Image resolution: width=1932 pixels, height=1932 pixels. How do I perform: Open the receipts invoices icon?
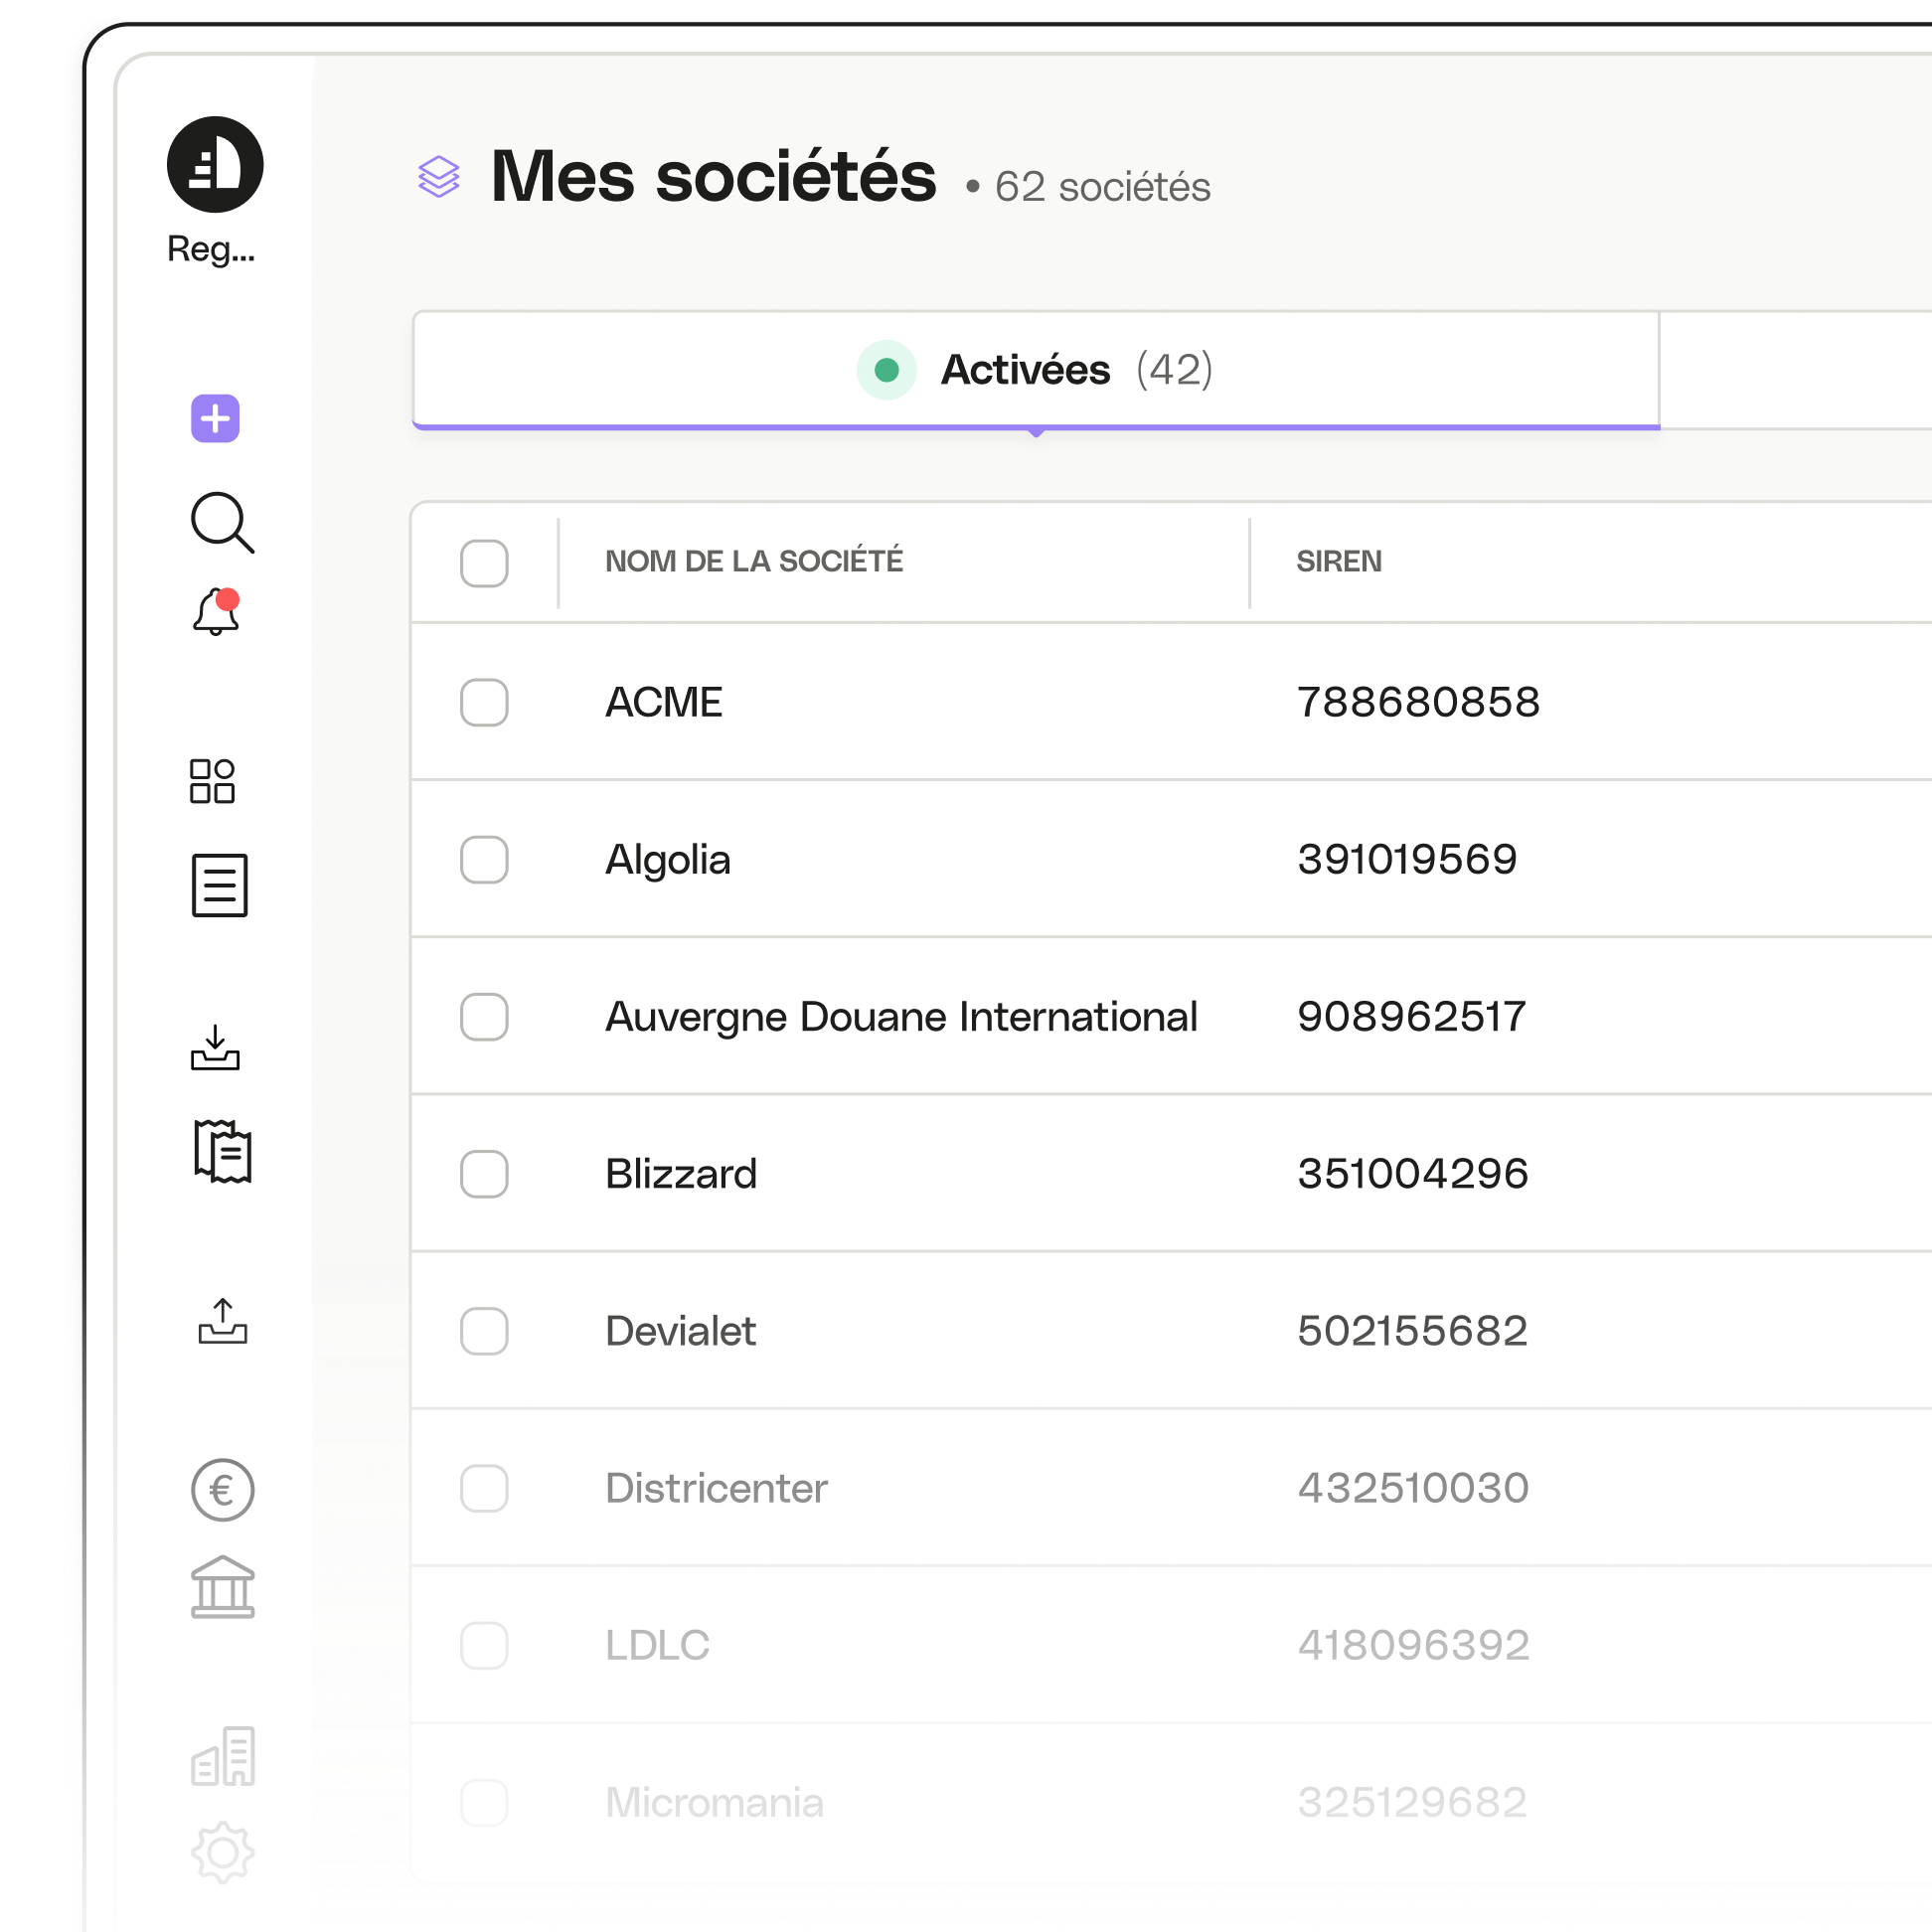[223, 1151]
